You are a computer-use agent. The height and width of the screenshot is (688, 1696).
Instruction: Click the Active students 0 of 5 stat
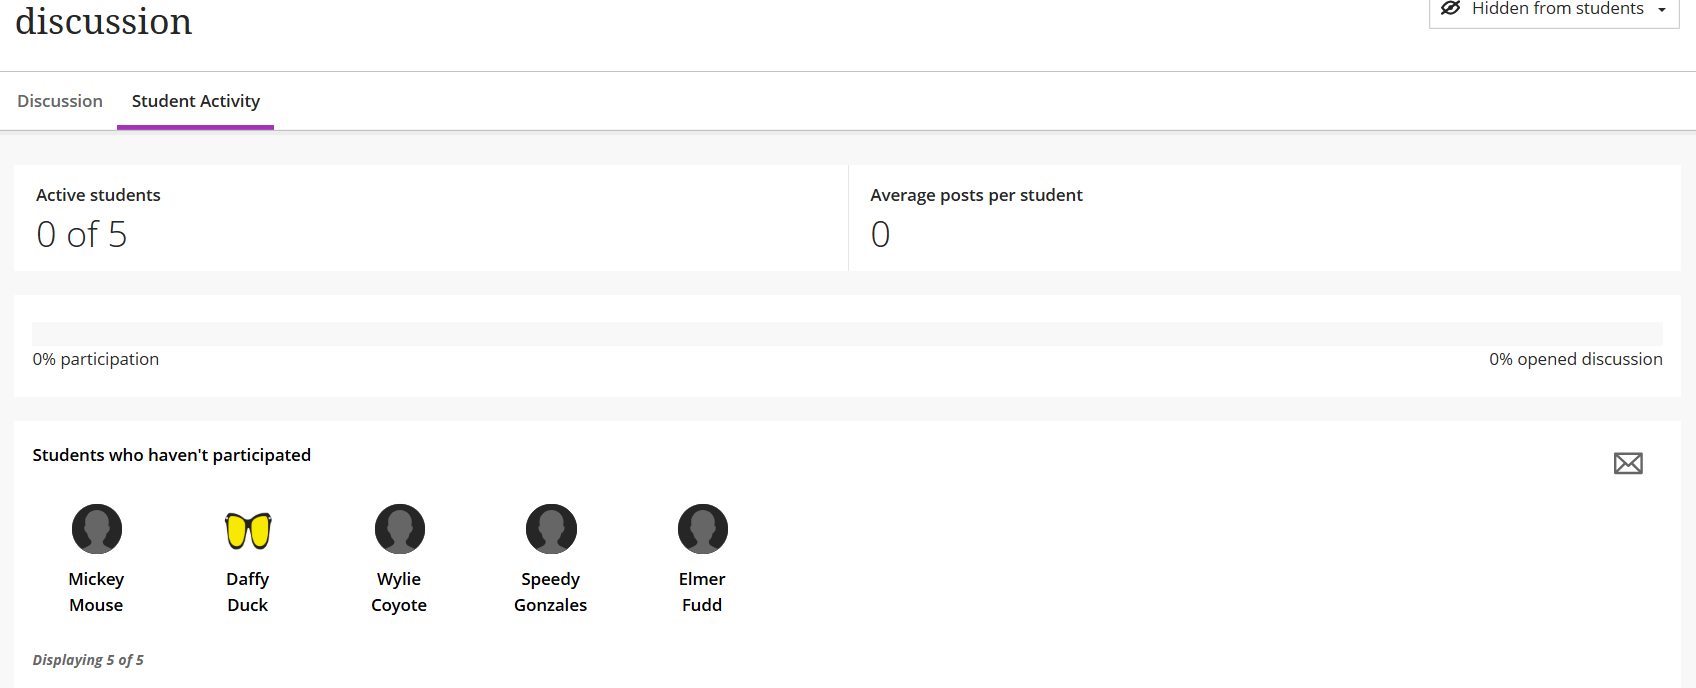coord(81,234)
